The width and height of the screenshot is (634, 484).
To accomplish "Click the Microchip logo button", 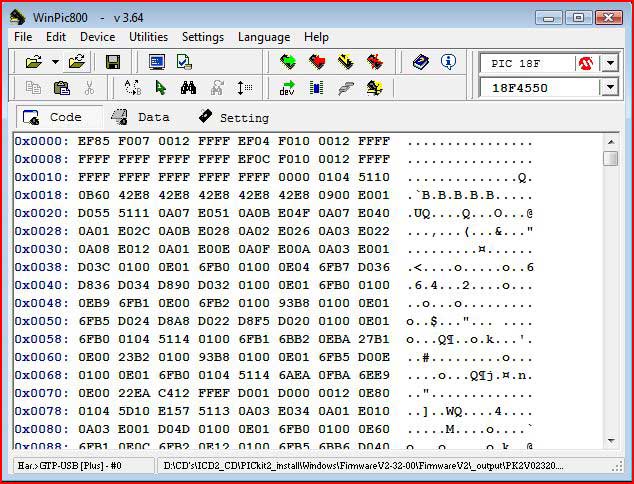I will pos(585,63).
